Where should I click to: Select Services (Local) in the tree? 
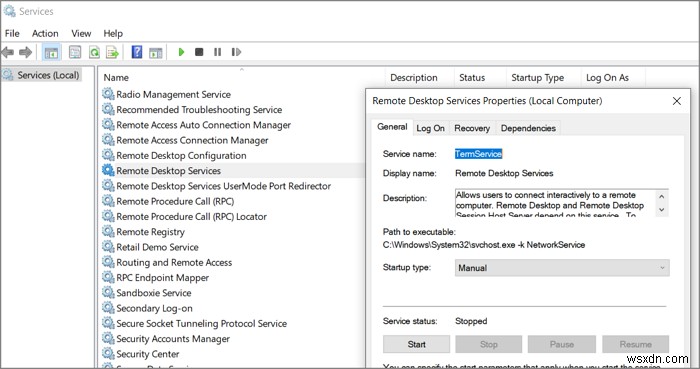pos(48,75)
